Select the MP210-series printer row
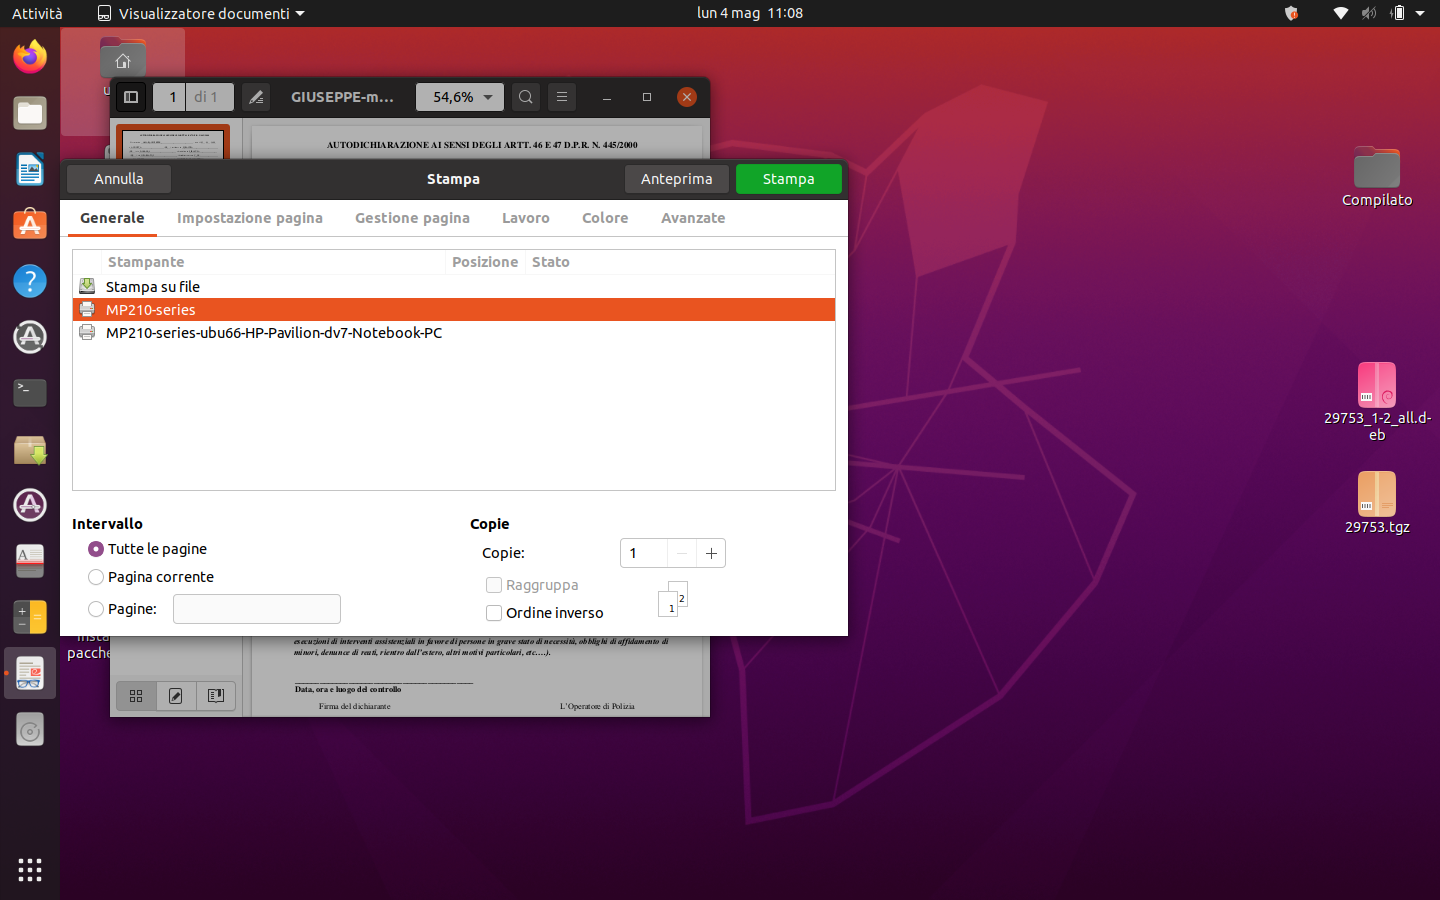The image size is (1440, 900). point(454,310)
